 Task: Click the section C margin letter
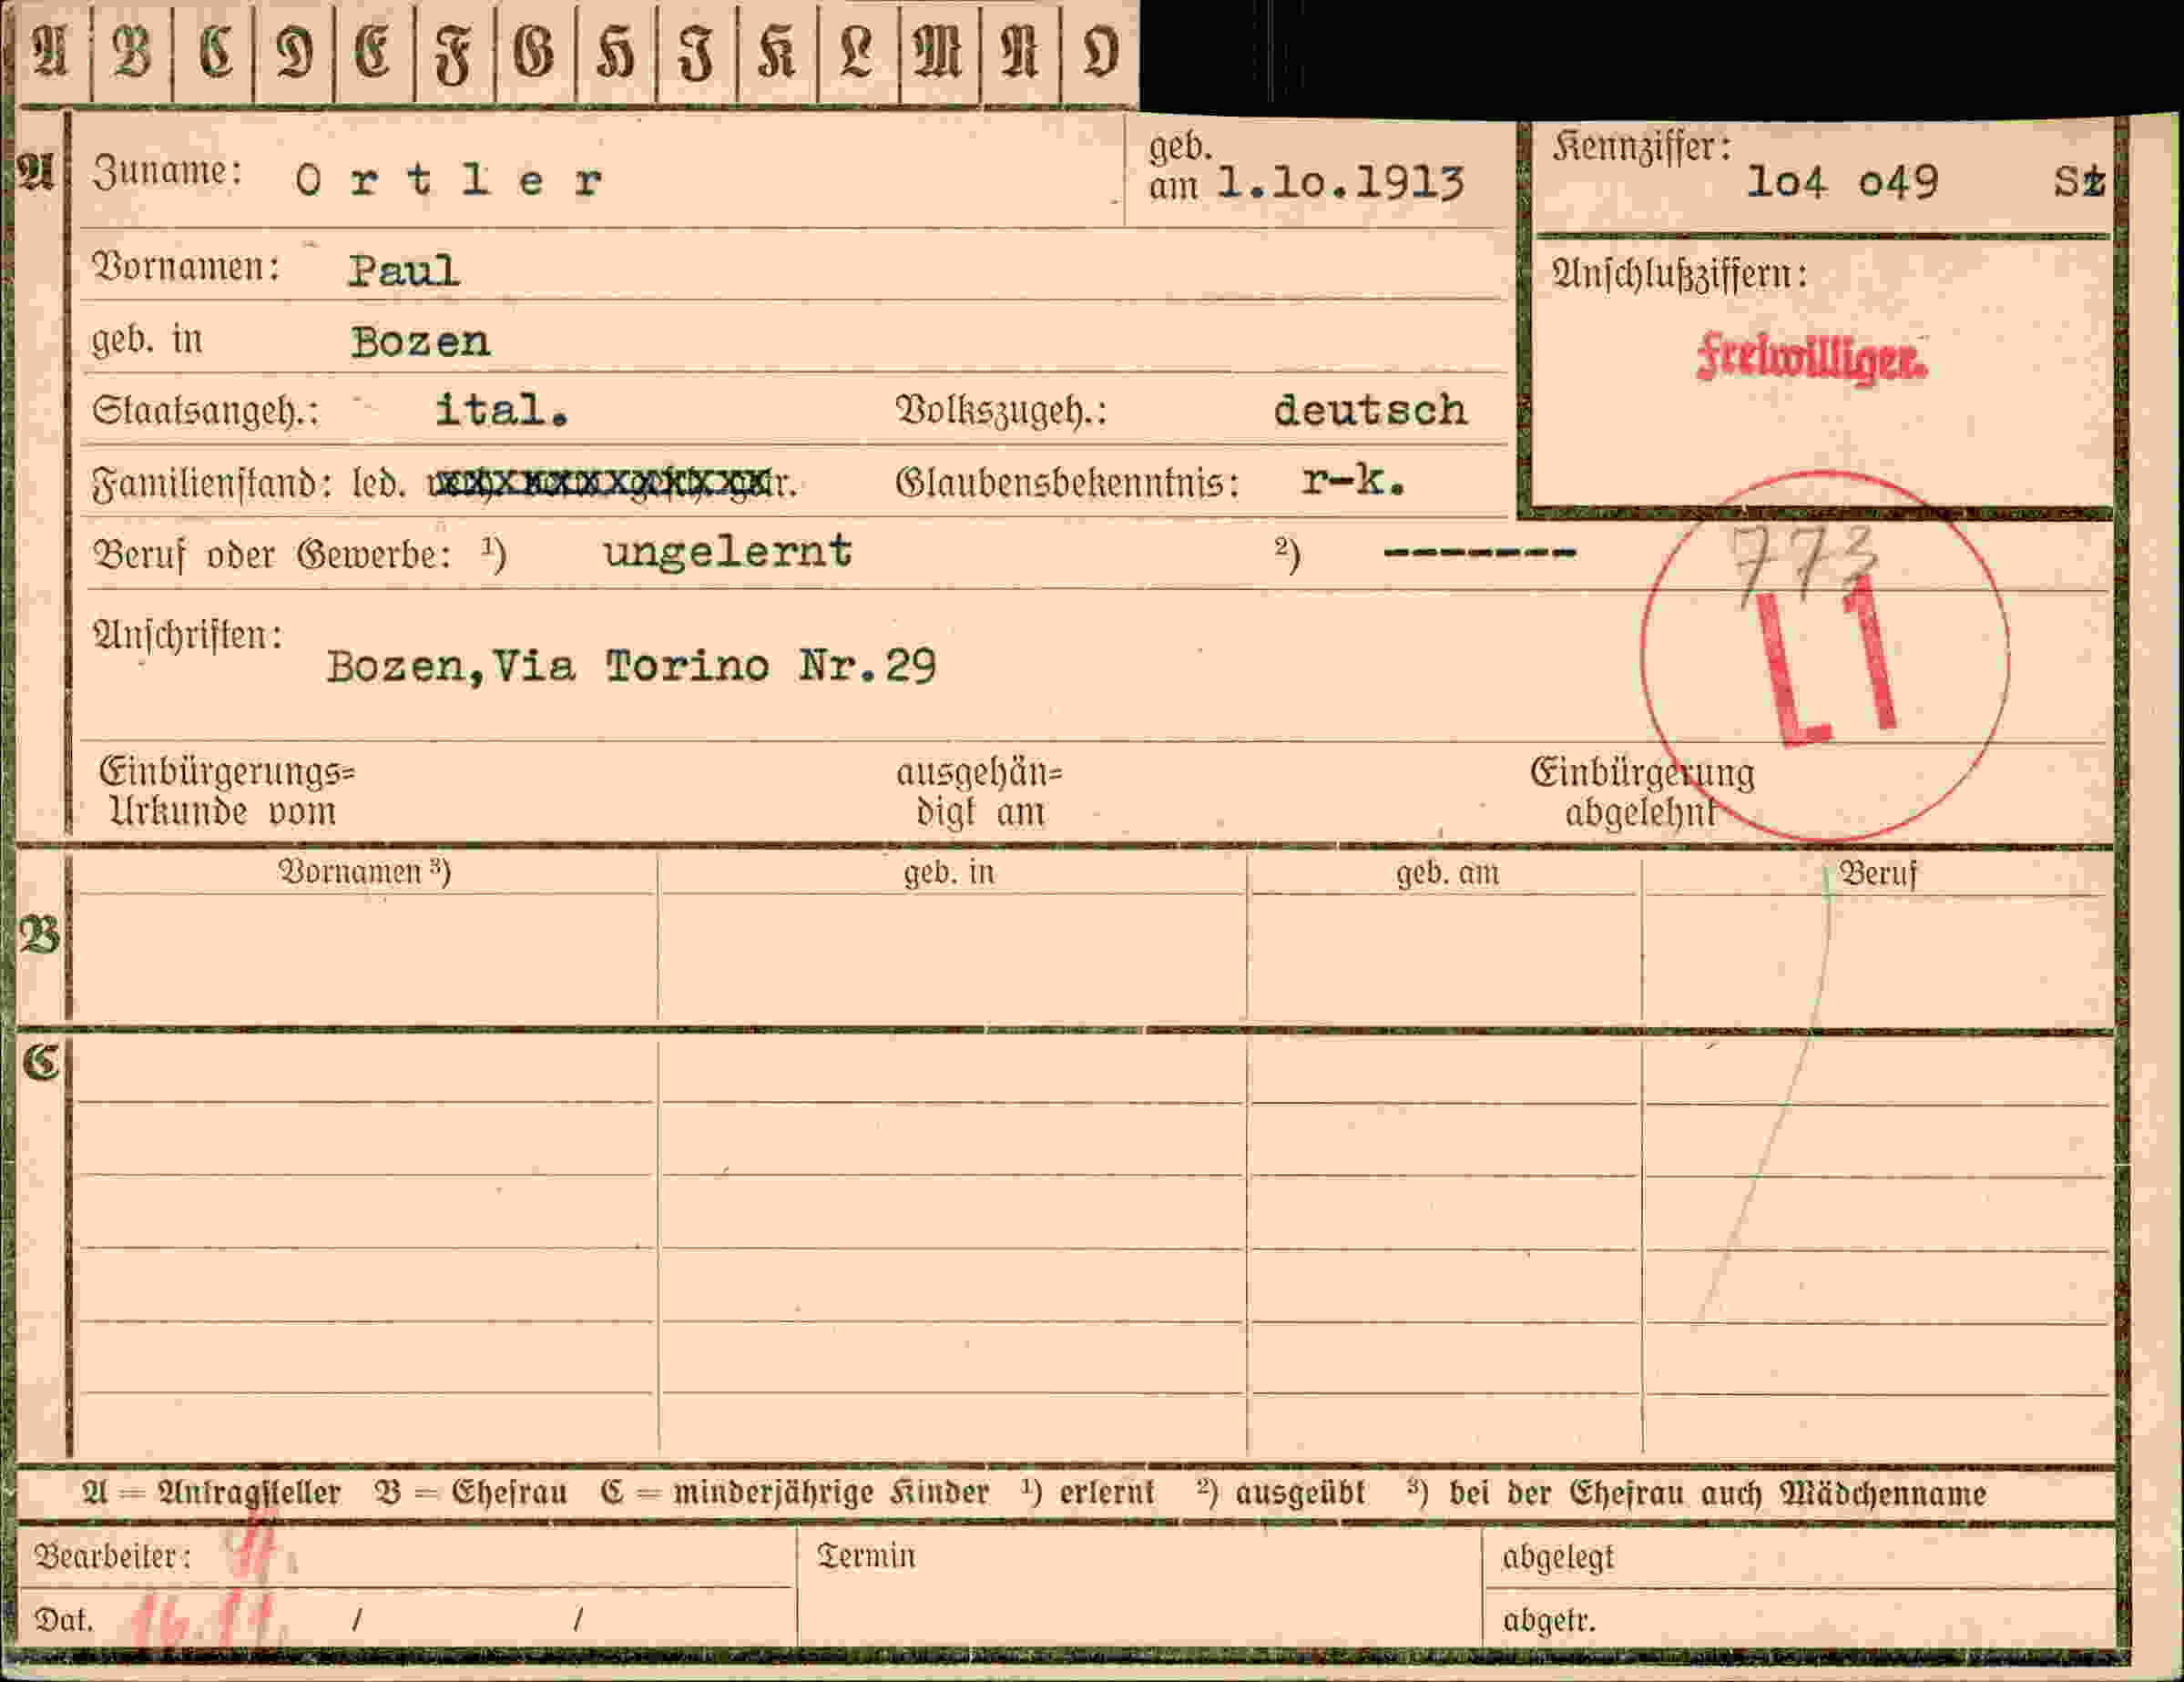[41, 1062]
